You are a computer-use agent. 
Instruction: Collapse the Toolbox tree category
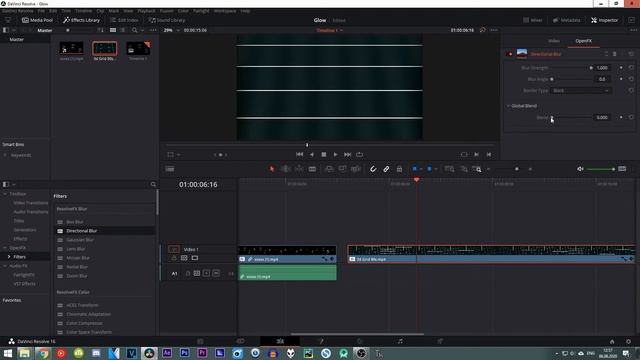coord(5,194)
